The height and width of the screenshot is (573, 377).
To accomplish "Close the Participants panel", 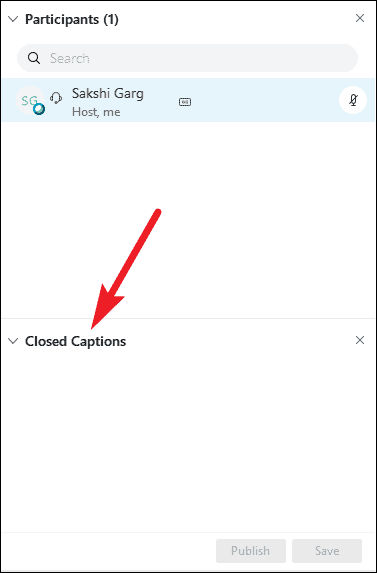I will coord(360,18).
